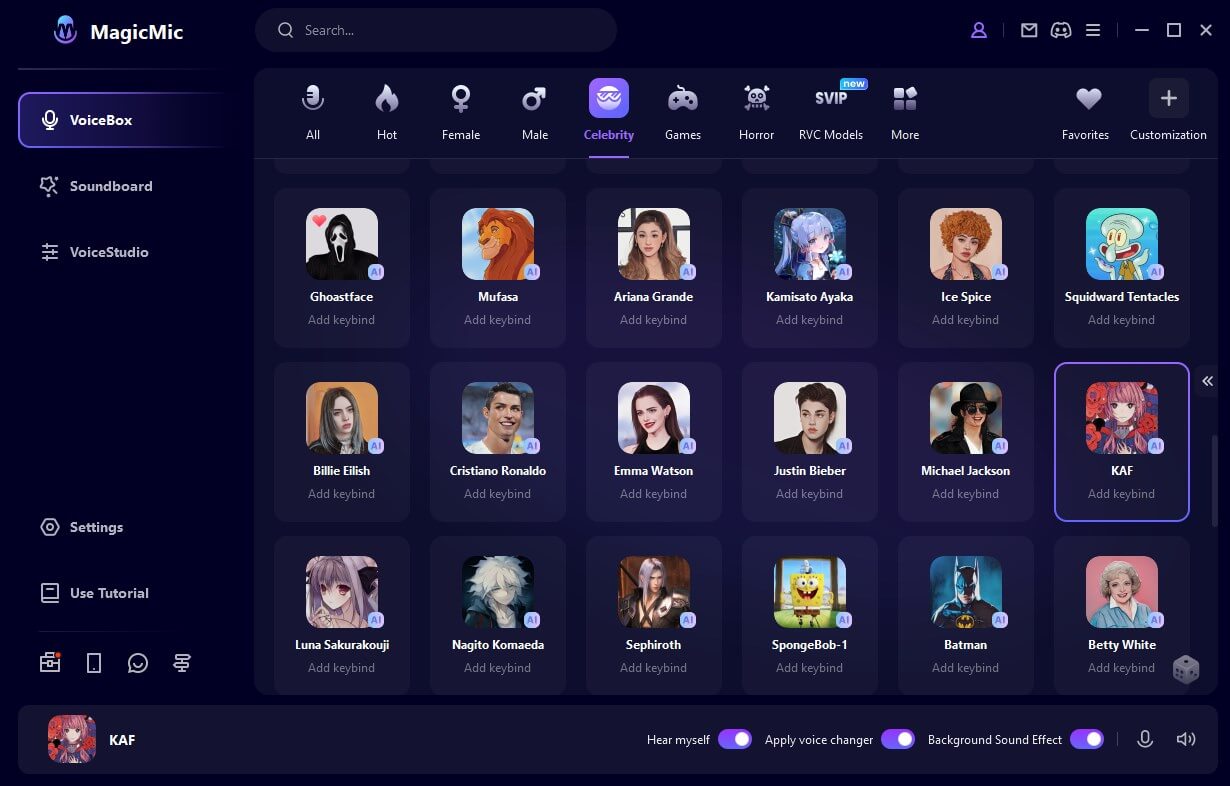Screen dimensions: 1230x786
Task: Select the Ariana Grande voice thumbnail
Action: [x=654, y=244]
